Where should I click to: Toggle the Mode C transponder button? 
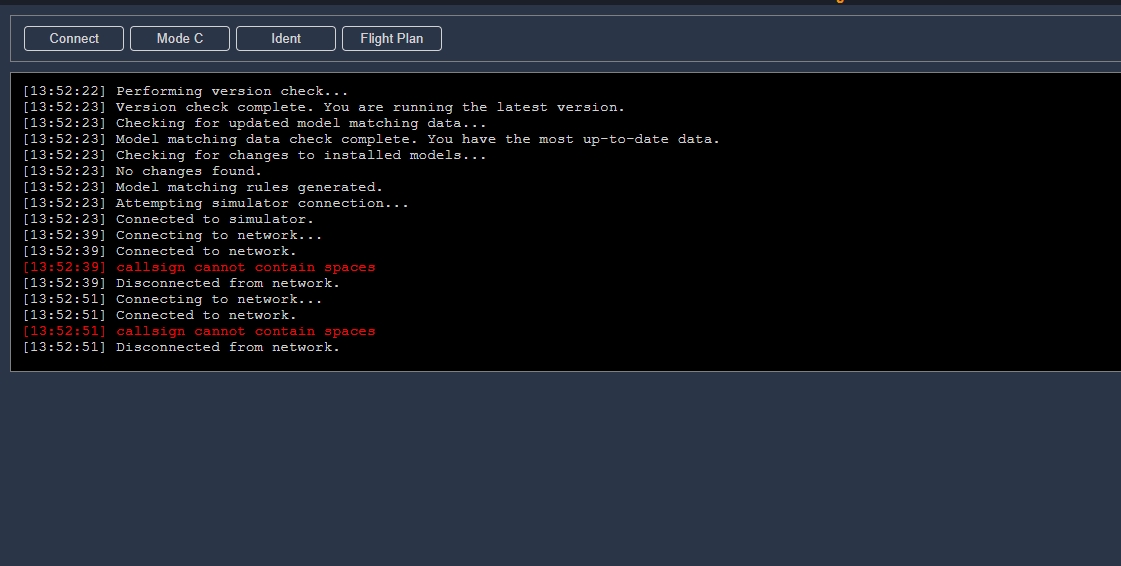pos(180,39)
